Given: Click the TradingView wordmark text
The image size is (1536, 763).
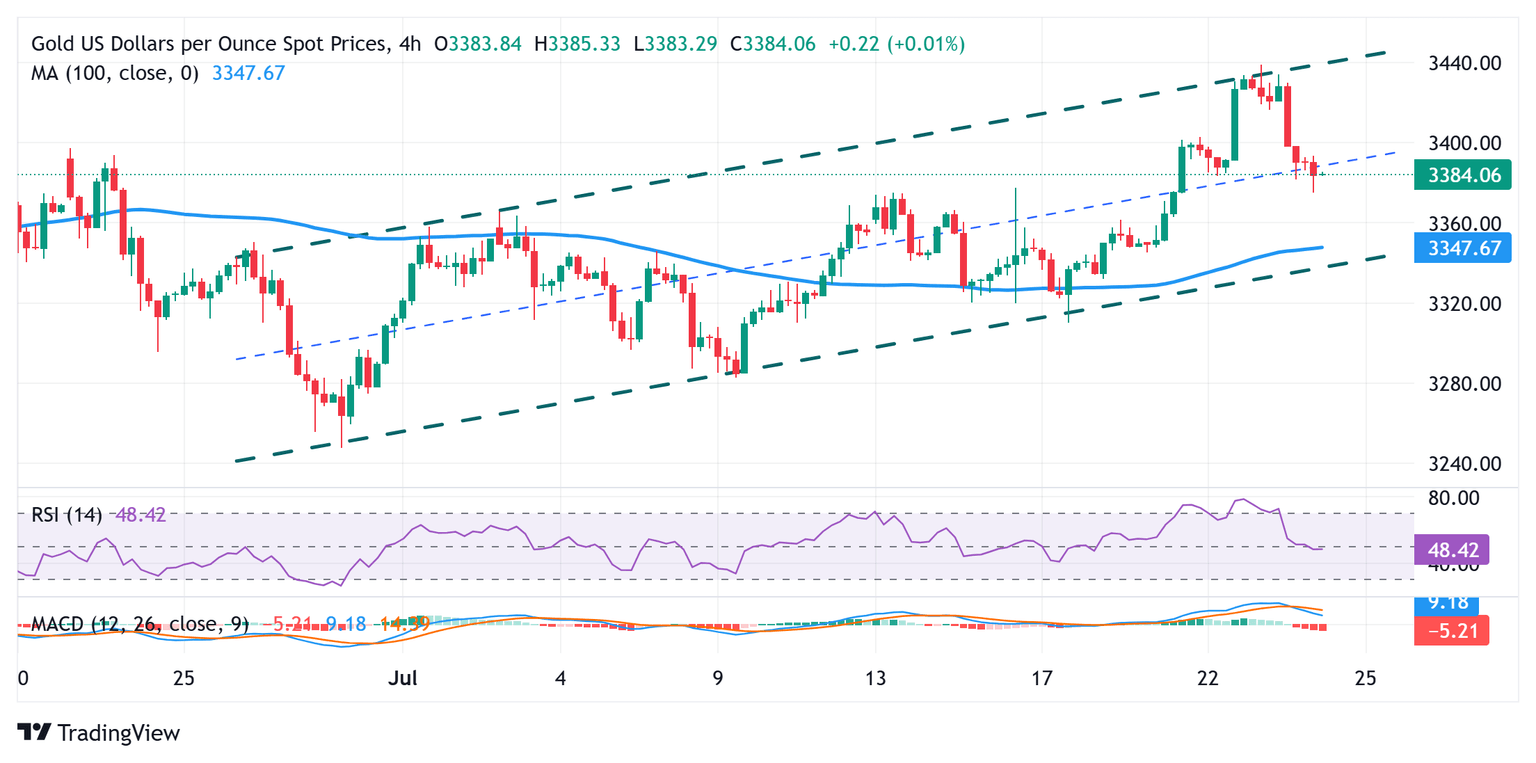Looking at the screenshot, I should click(x=119, y=733).
